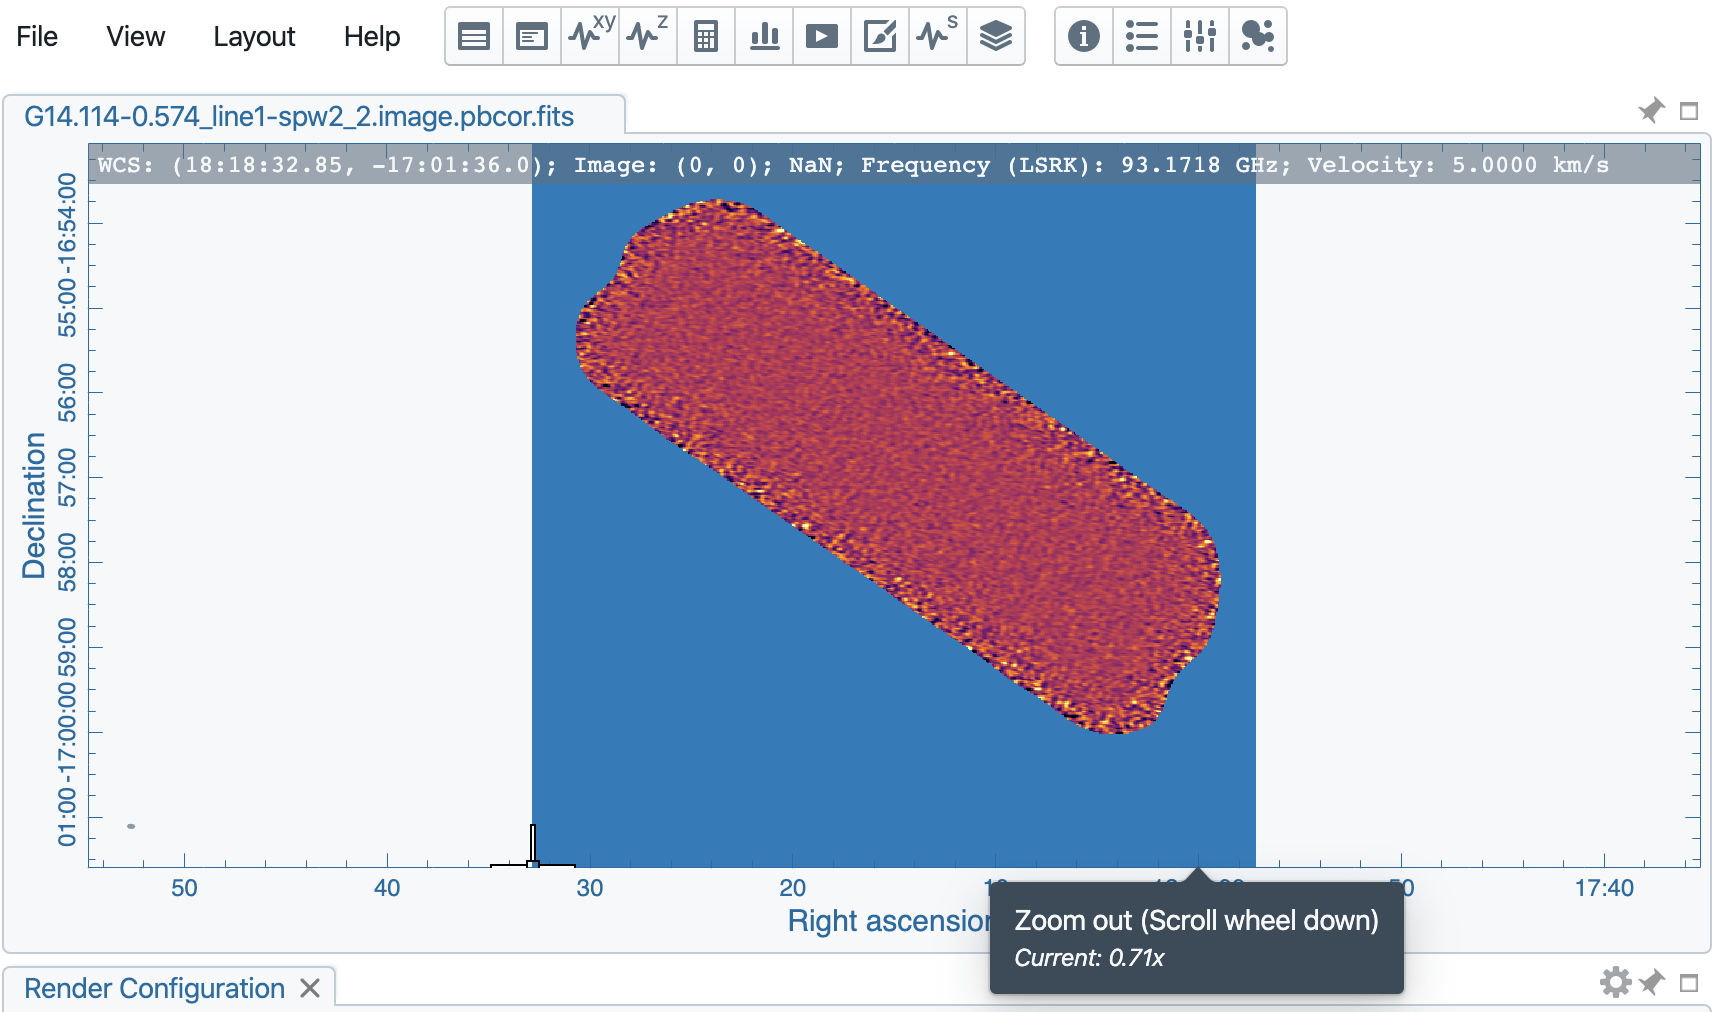
Task: Pin the image viewer panel
Action: pyautogui.click(x=1652, y=110)
